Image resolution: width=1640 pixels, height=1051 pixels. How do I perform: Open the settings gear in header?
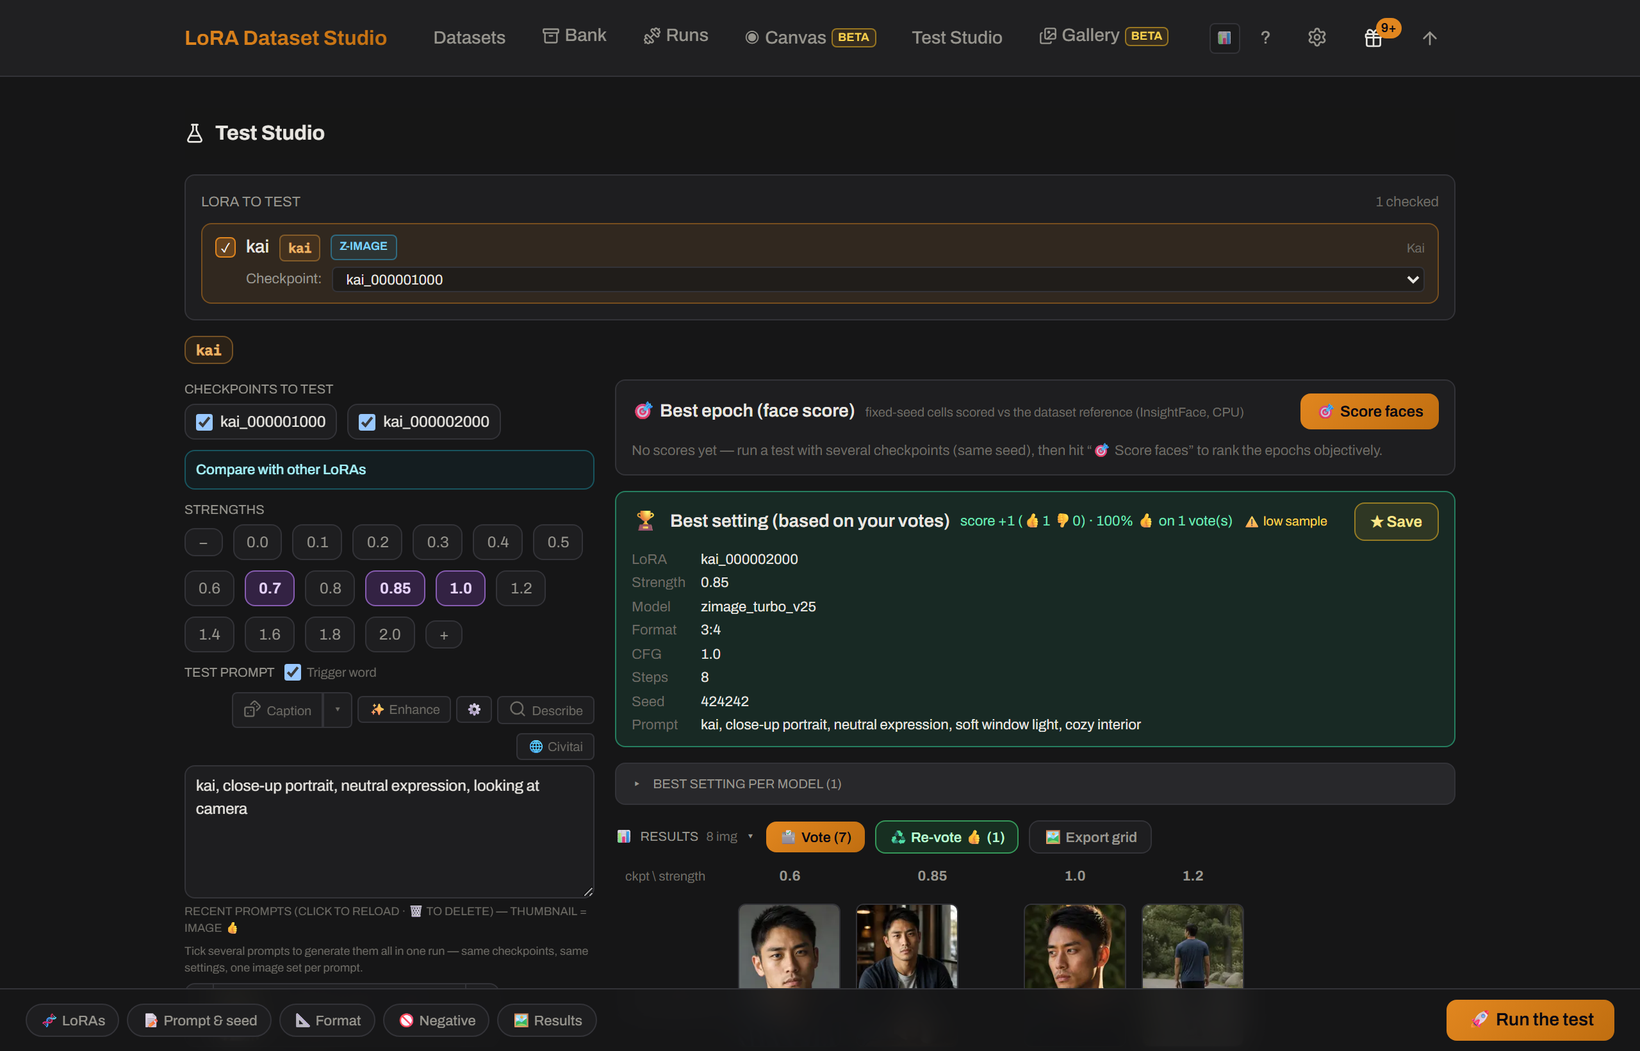1317,38
